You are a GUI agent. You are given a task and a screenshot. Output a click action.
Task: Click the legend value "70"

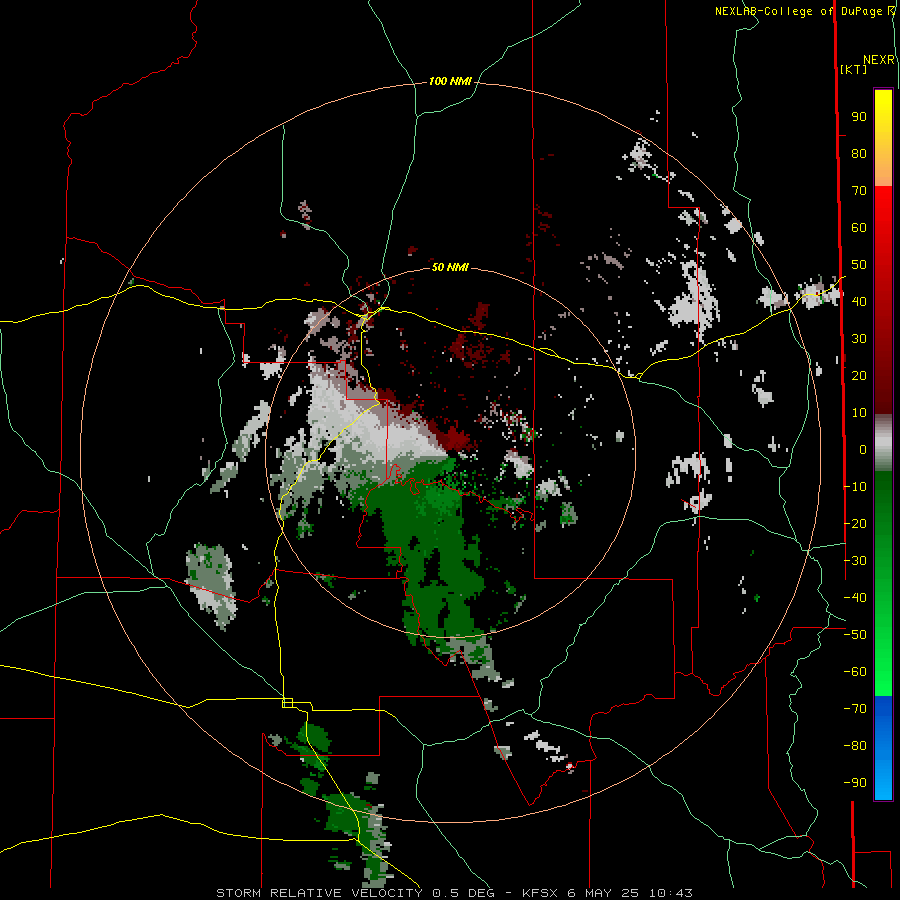859,191
